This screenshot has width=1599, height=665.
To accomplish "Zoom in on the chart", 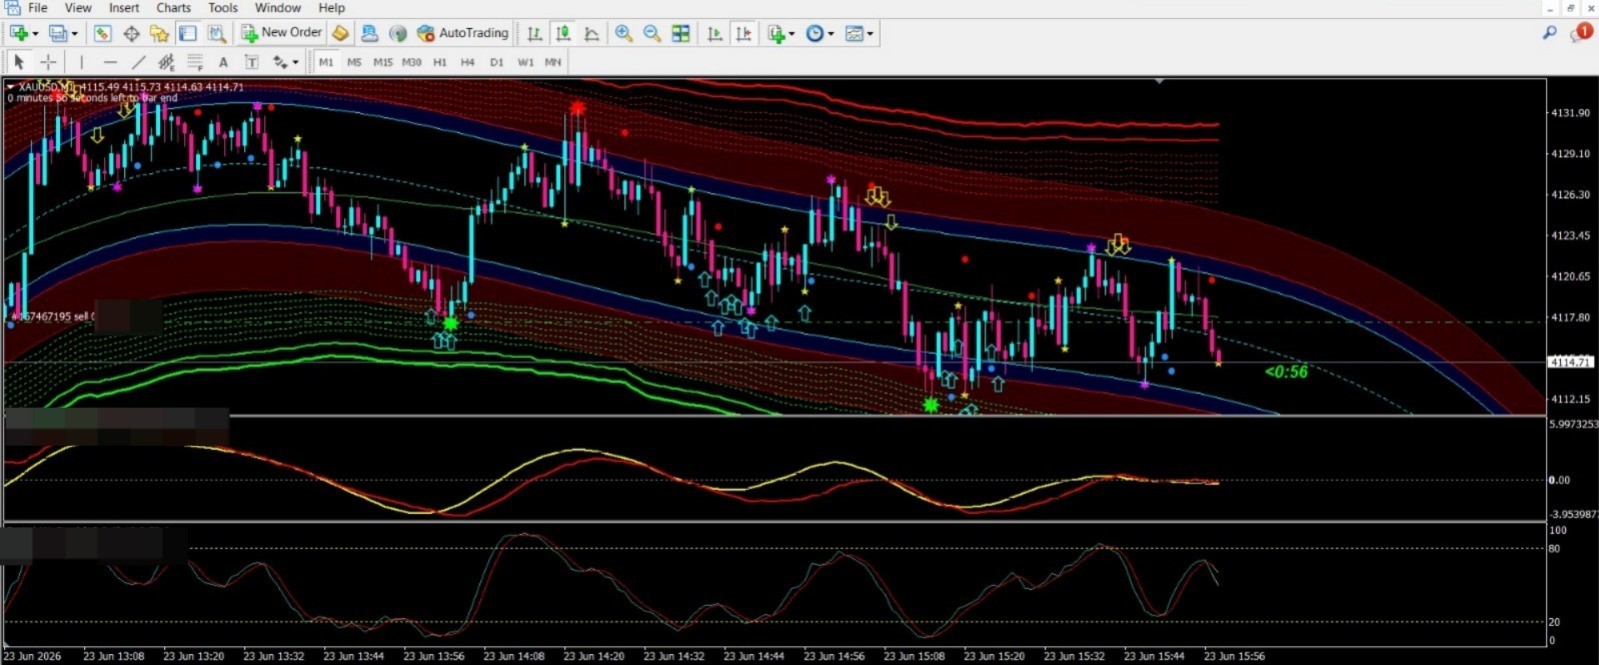I will 623,33.
